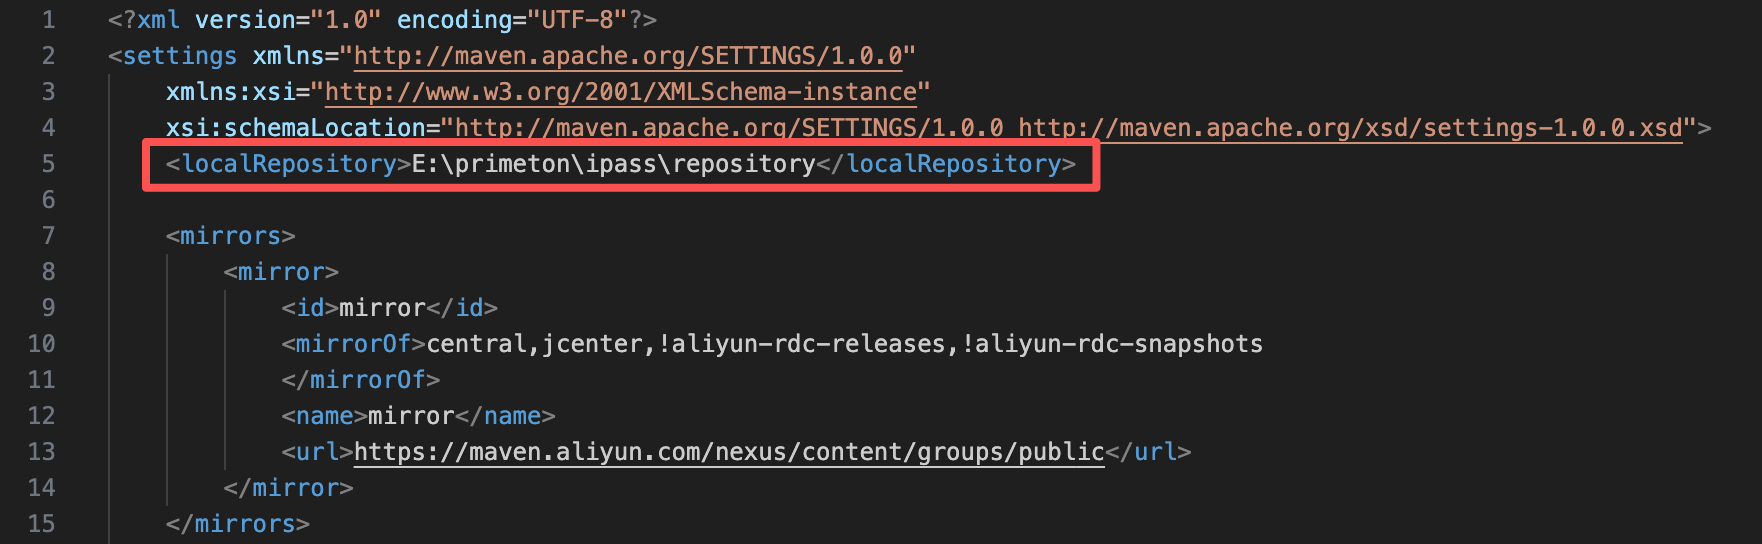Click the mirror text inside the name element

point(411,416)
